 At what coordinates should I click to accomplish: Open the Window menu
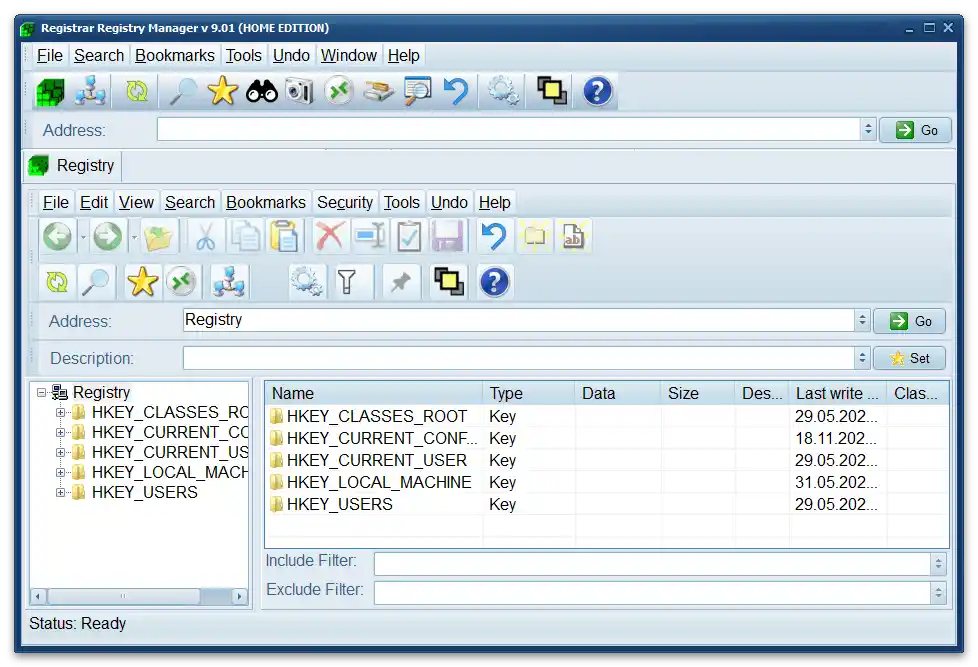[x=349, y=56]
